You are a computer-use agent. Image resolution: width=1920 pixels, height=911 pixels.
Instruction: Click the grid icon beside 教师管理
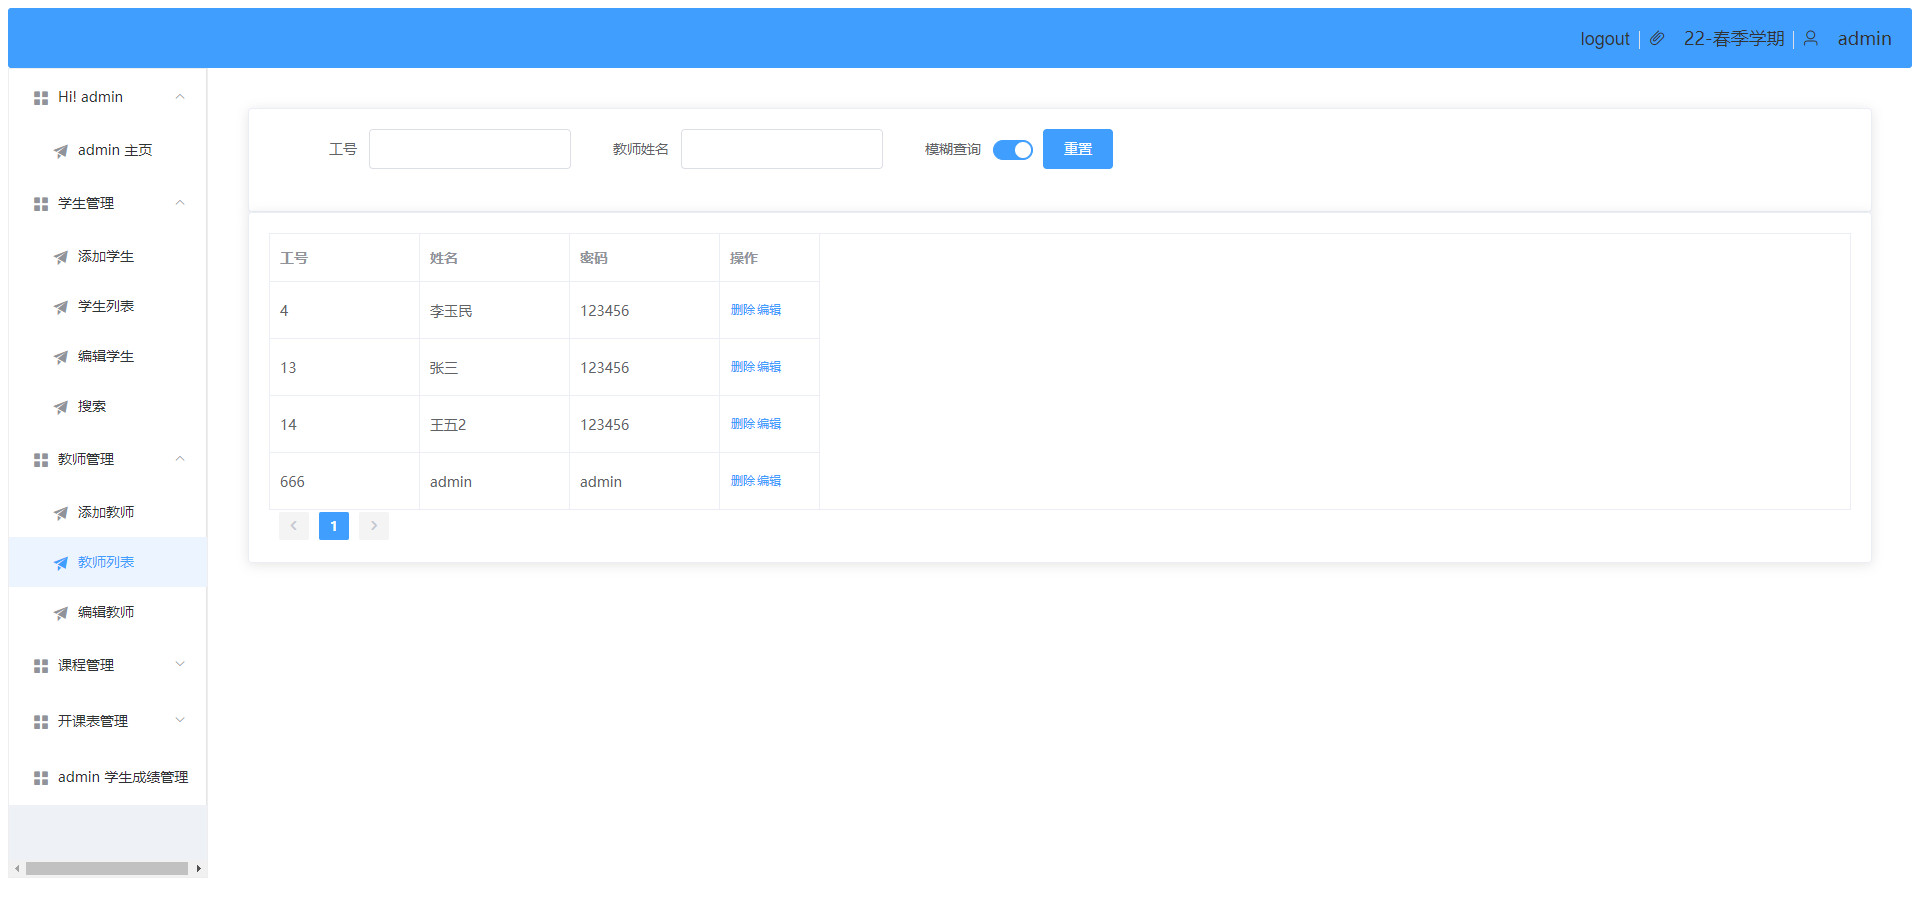(41, 460)
